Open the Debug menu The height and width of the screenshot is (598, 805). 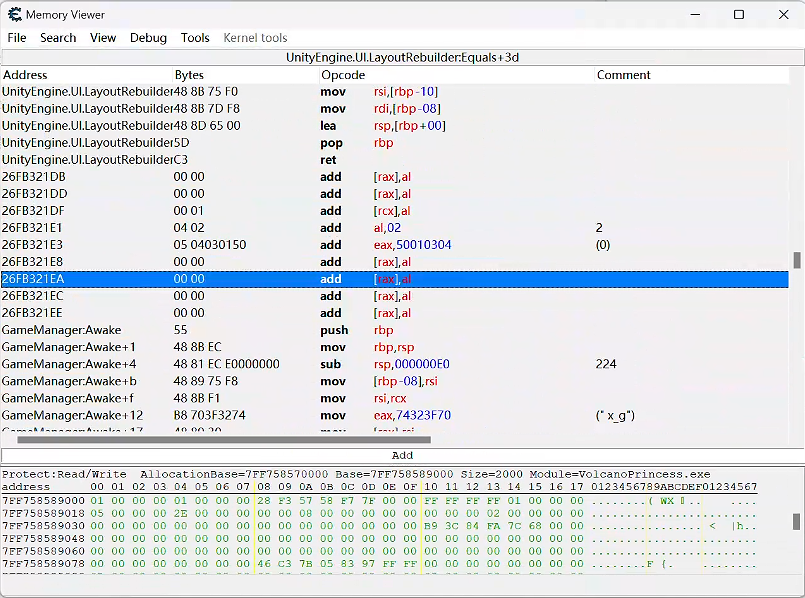148,38
